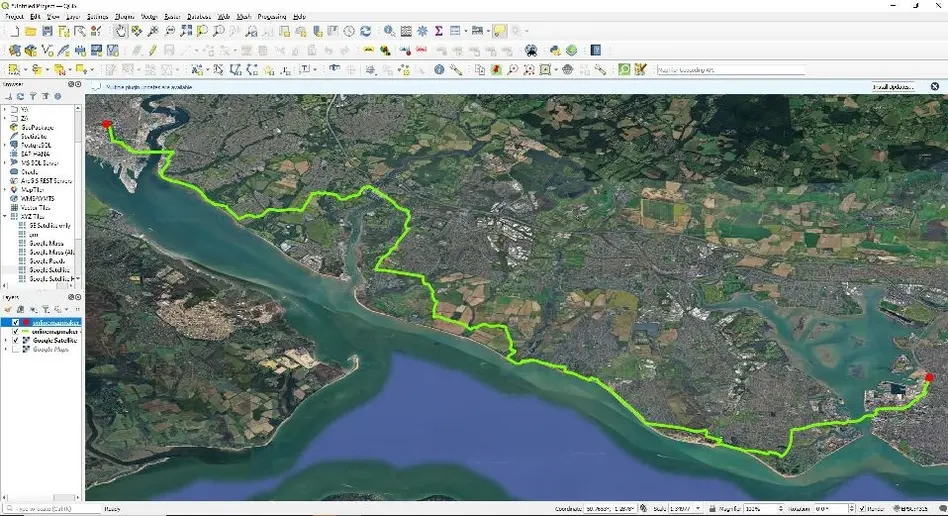948x516 pixels.
Task: Dismiss the plugin update notification bar
Action: coord(937,87)
